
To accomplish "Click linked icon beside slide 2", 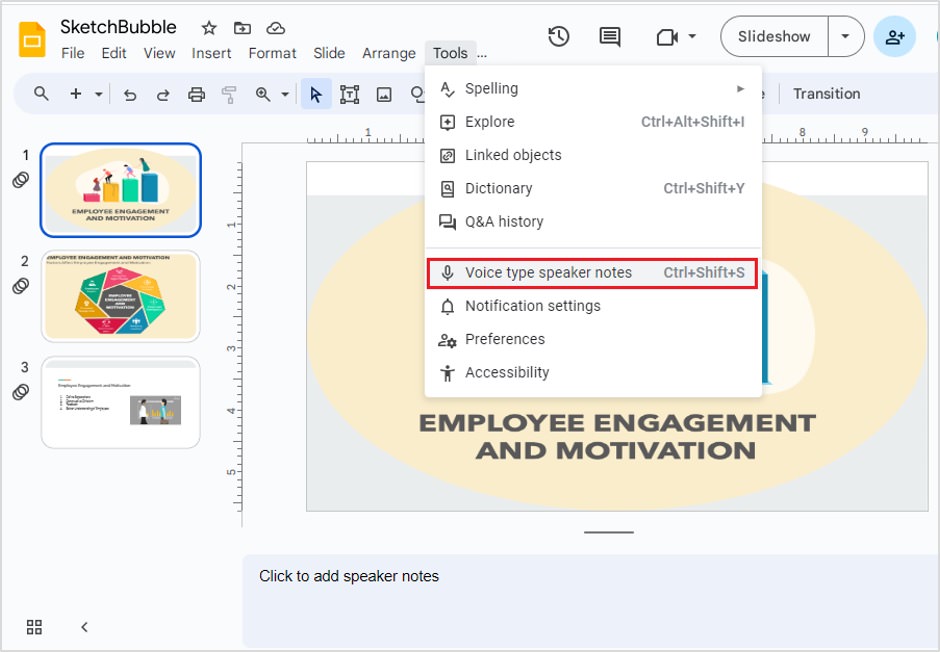I will pyautogui.click(x=21, y=285).
